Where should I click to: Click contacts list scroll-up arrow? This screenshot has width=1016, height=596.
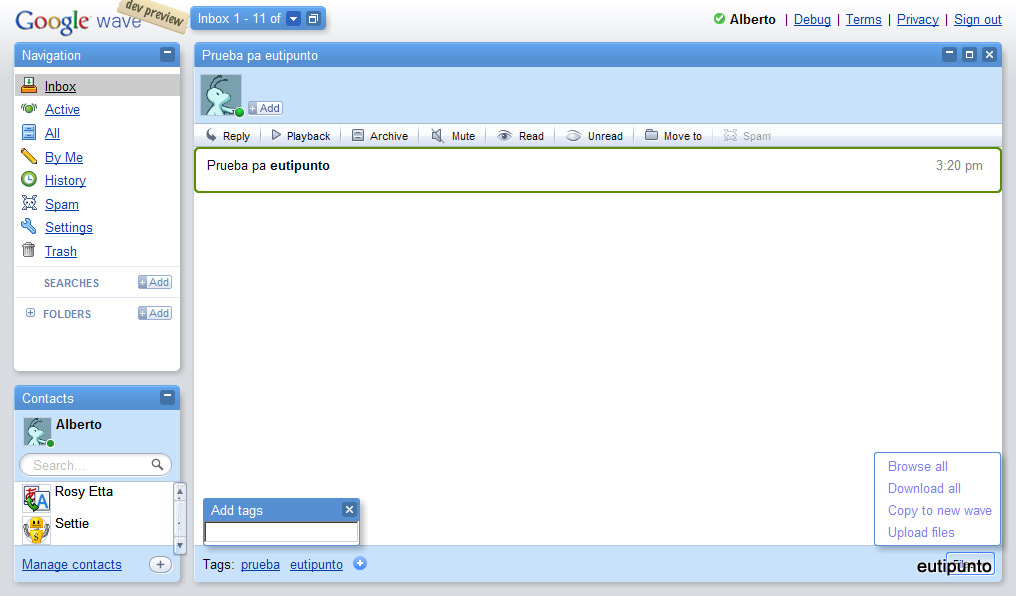coord(180,492)
